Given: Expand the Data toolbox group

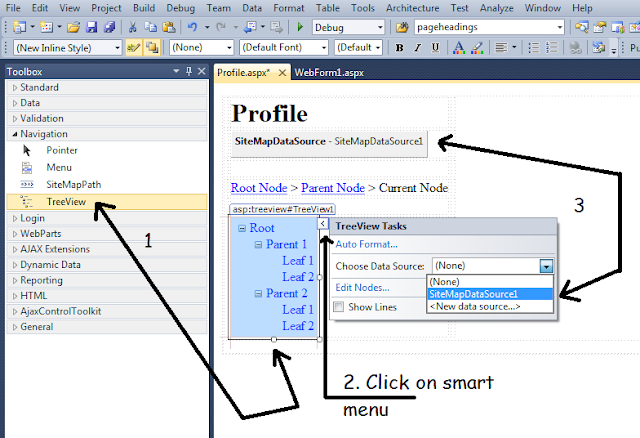Looking at the screenshot, I should pos(15,103).
